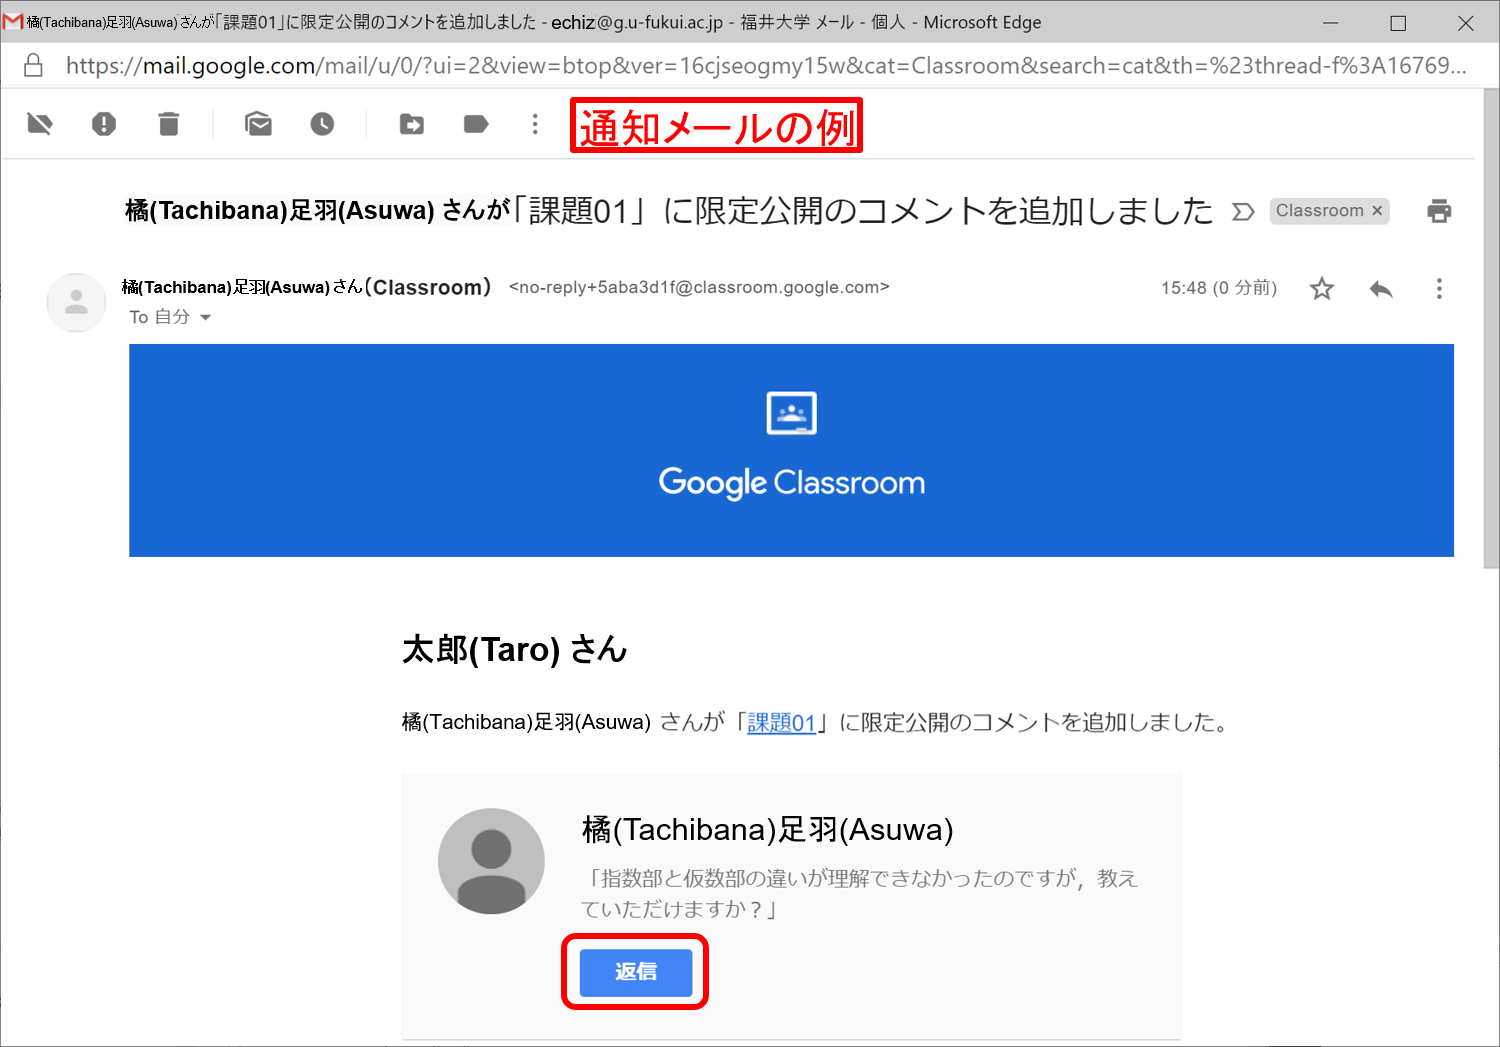Mark the message as unread
Viewport: 1500px width, 1047px height.
point(258,124)
